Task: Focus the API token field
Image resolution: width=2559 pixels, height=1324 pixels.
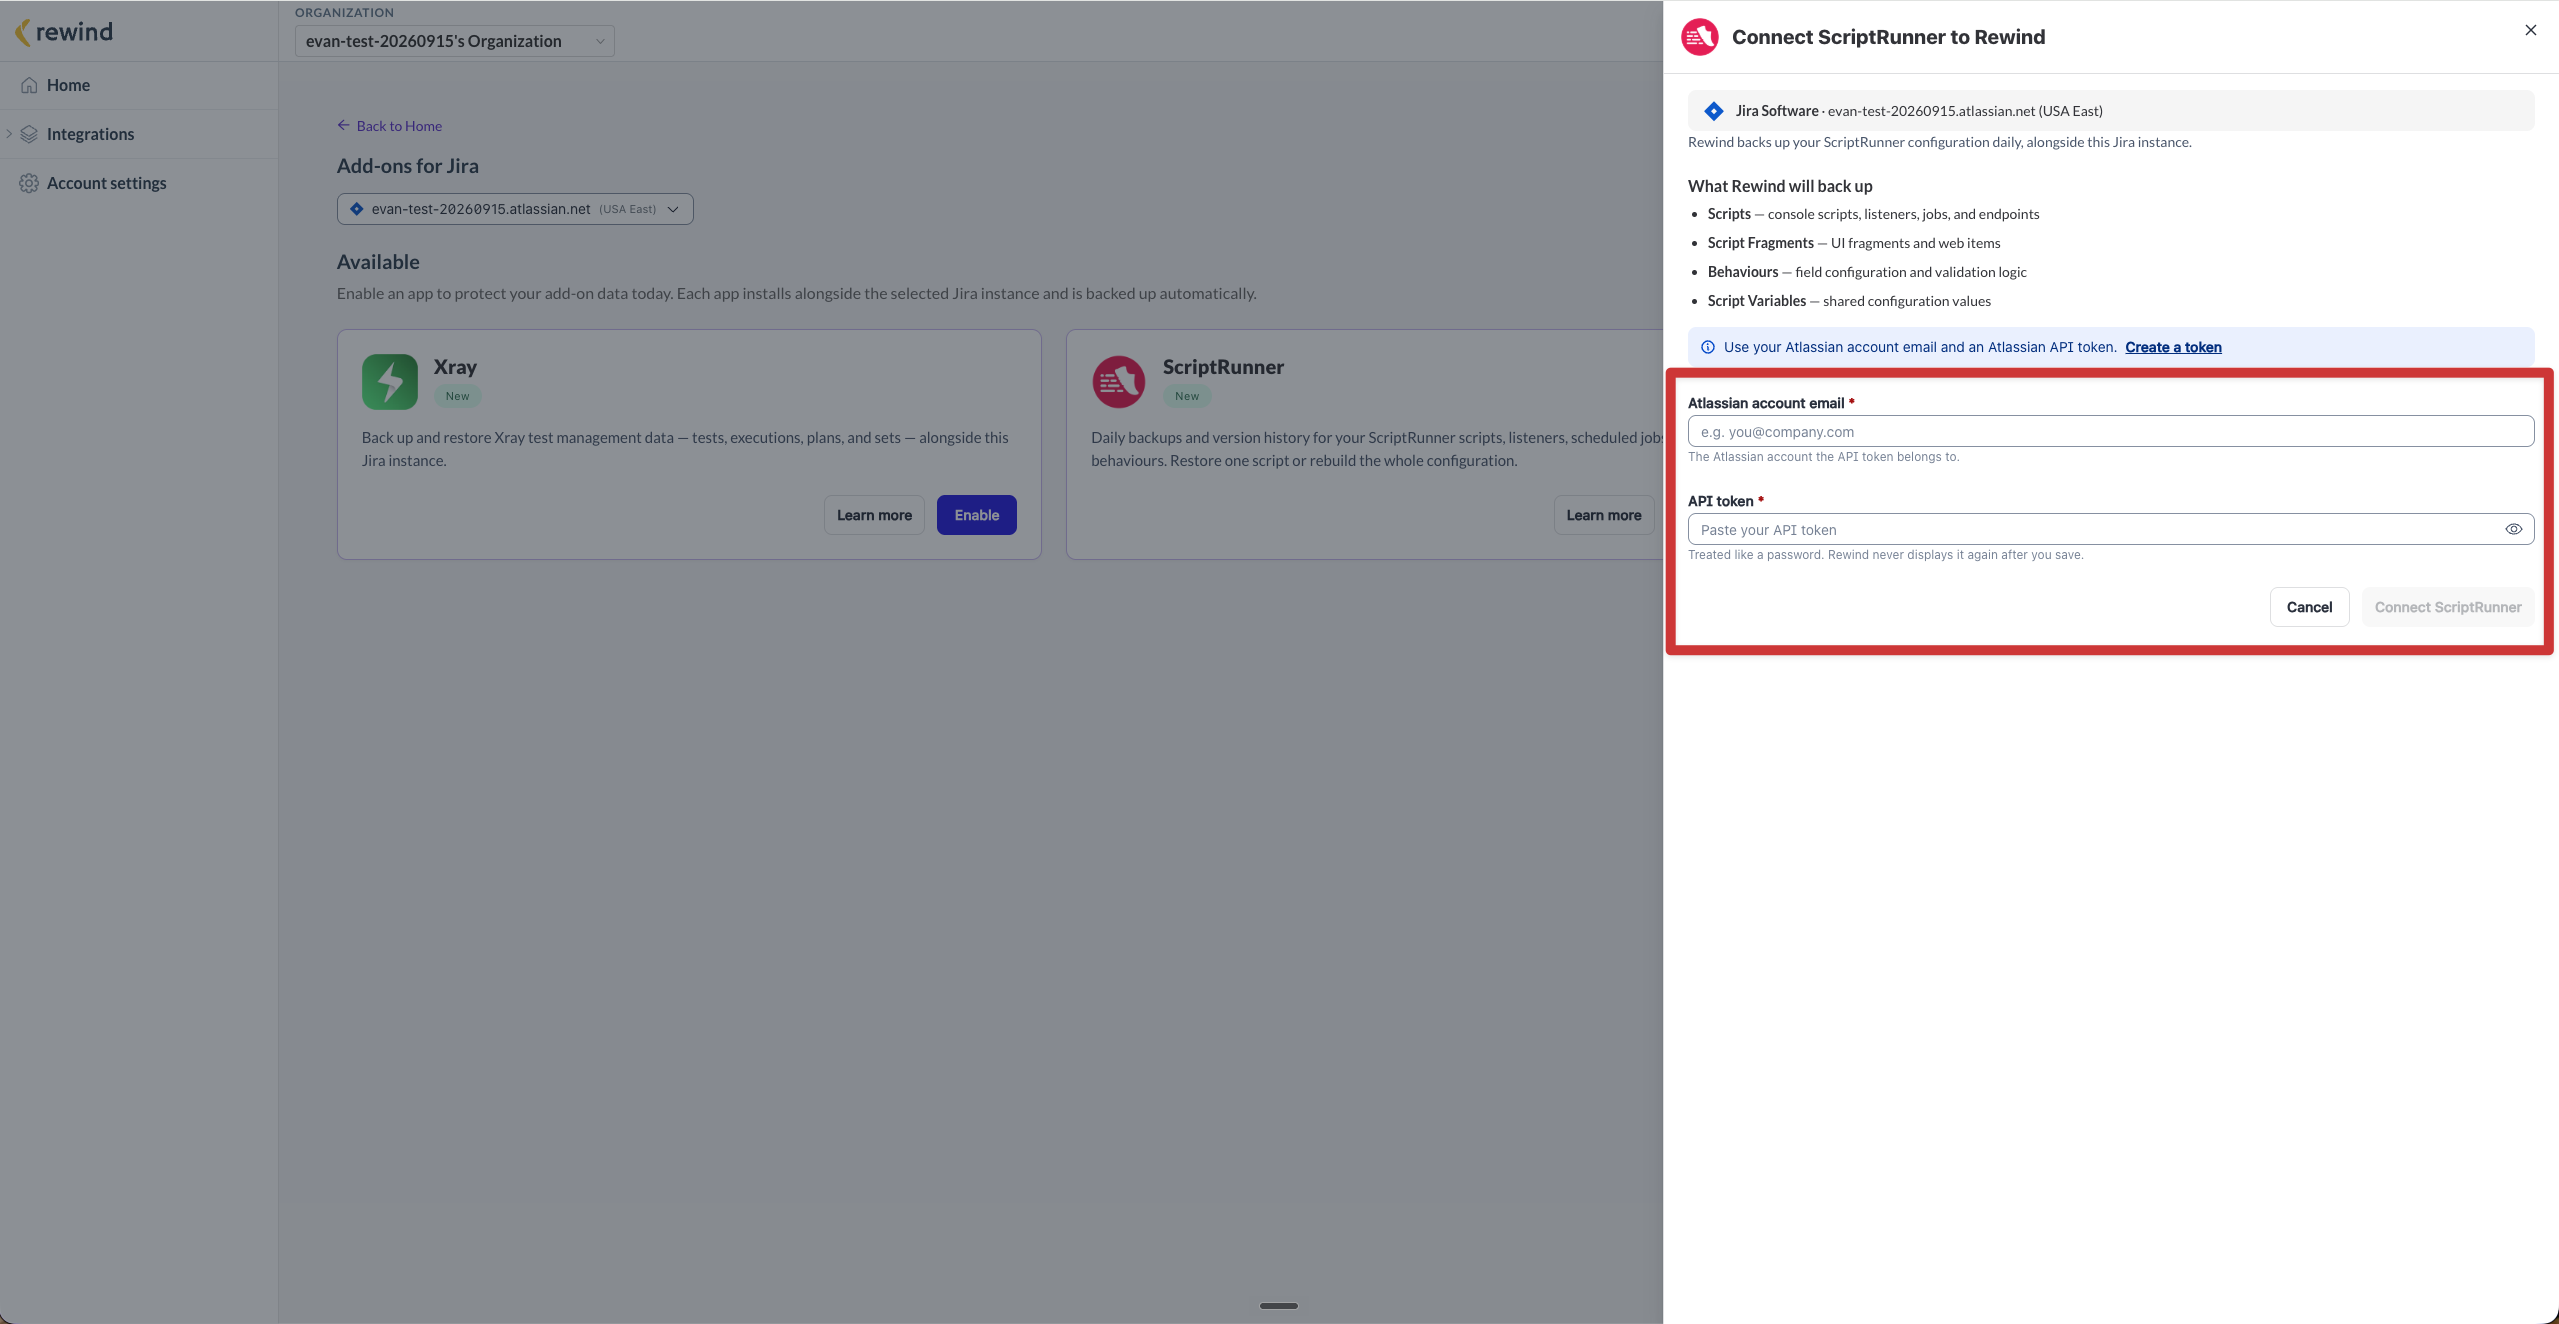Action: click(x=2110, y=529)
